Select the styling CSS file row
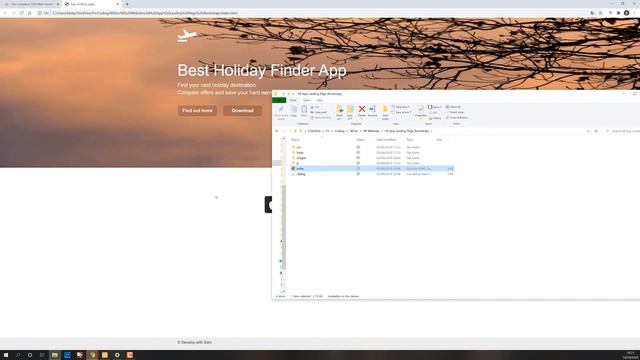The image size is (640, 360). [x=371, y=174]
